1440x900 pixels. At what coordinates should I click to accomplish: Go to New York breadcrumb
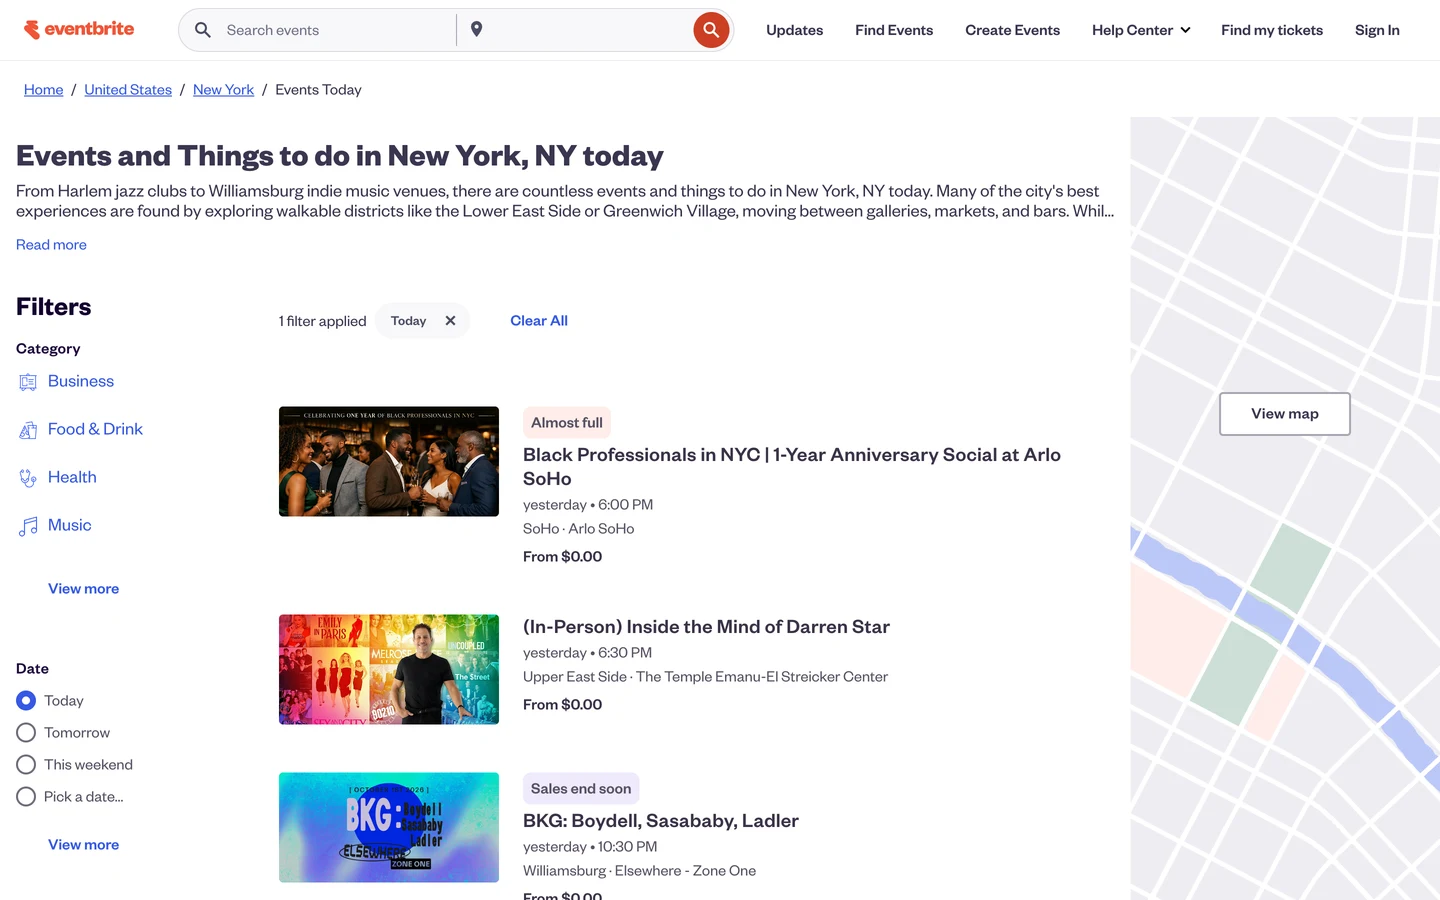pos(223,90)
